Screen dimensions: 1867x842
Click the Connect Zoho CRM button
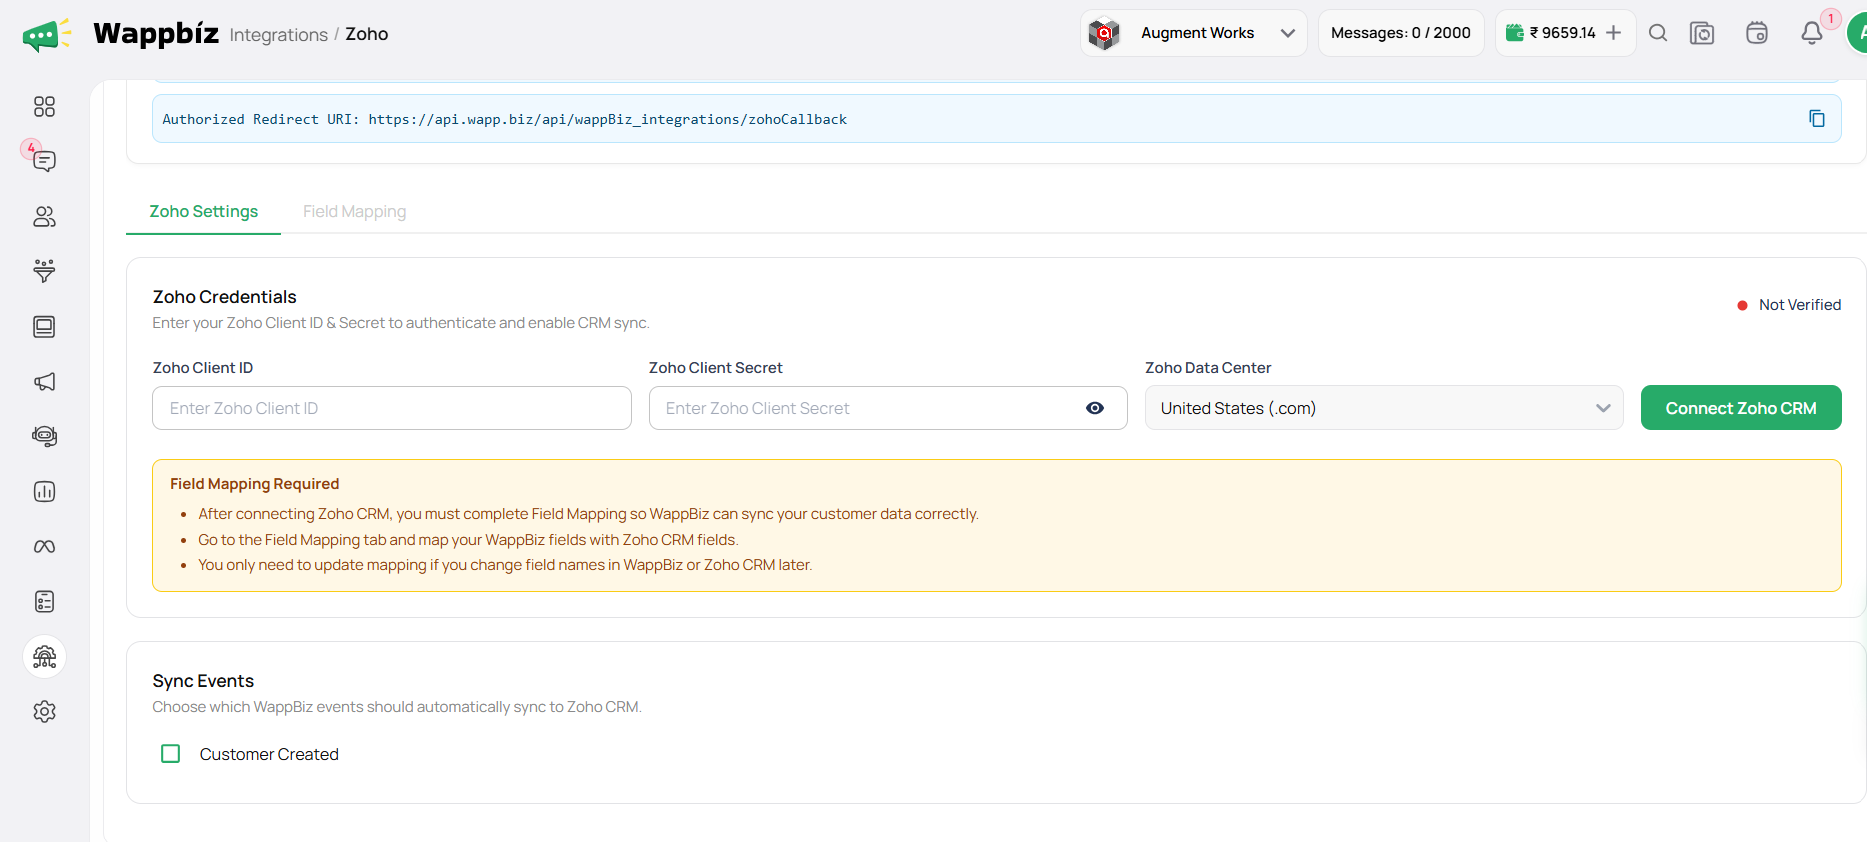coord(1741,408)
